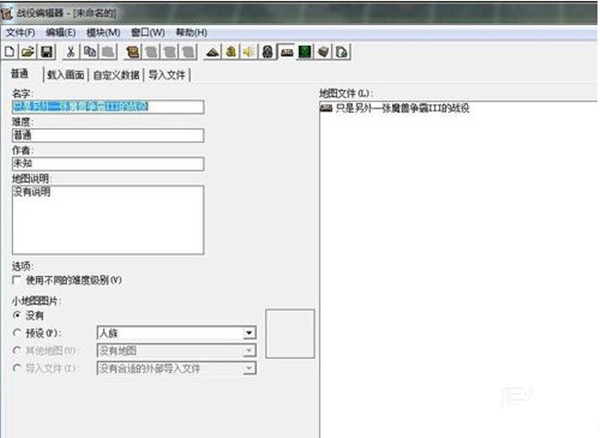
Task: Open the Terrain Editor mountain icon
Action: [x=212, y=52]
